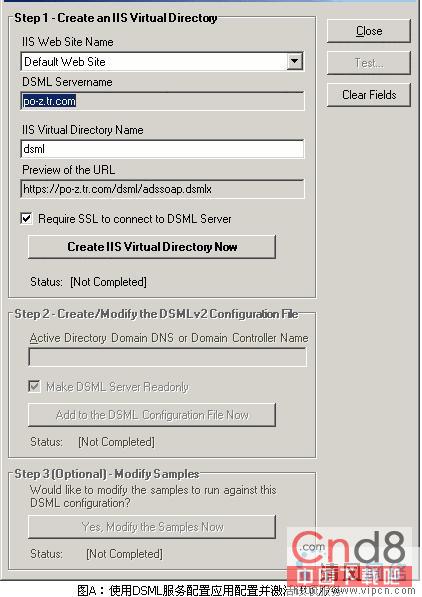Click the Step 2 status Not Completed text
Viewport: 422px width, 597px height.
click(x=117, y=442)
